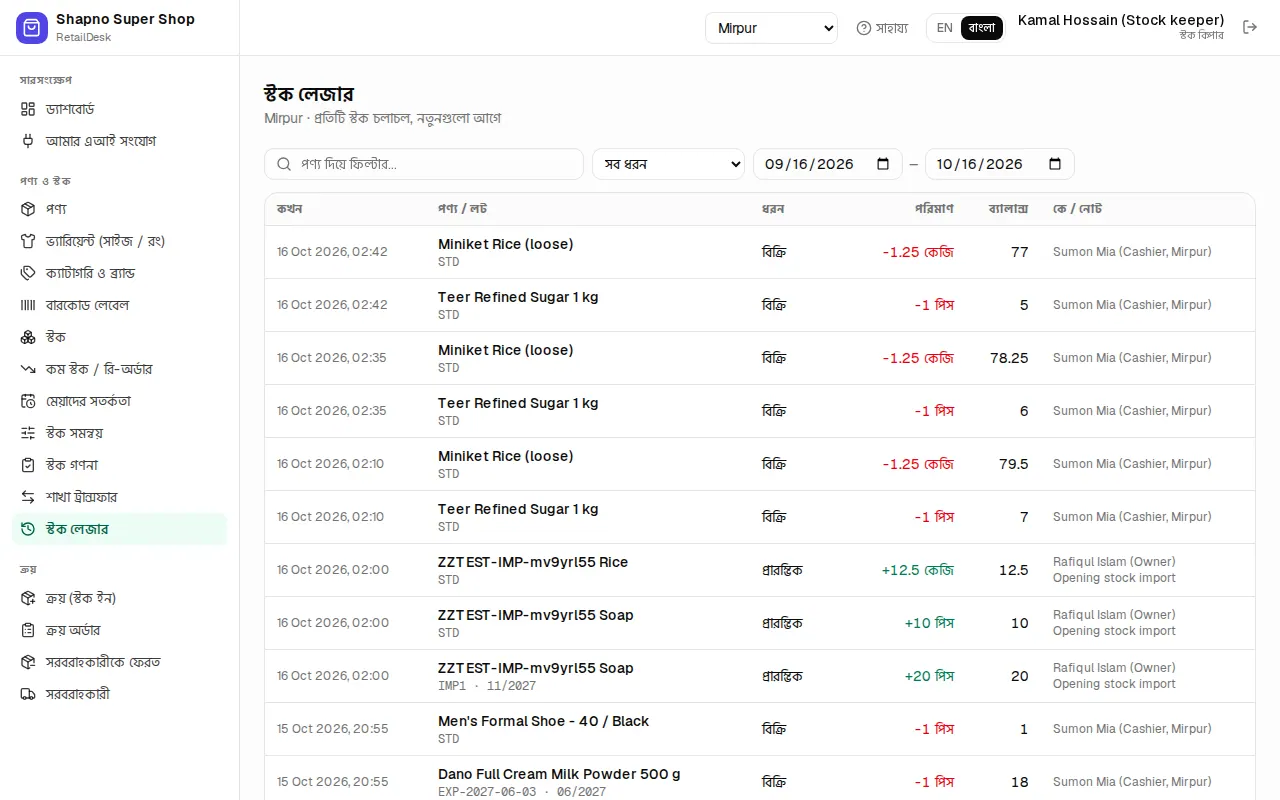Click the package icon for ক্রয় (স্টক ইন)
1280x800 pixels.
click(x=28, y=598)
